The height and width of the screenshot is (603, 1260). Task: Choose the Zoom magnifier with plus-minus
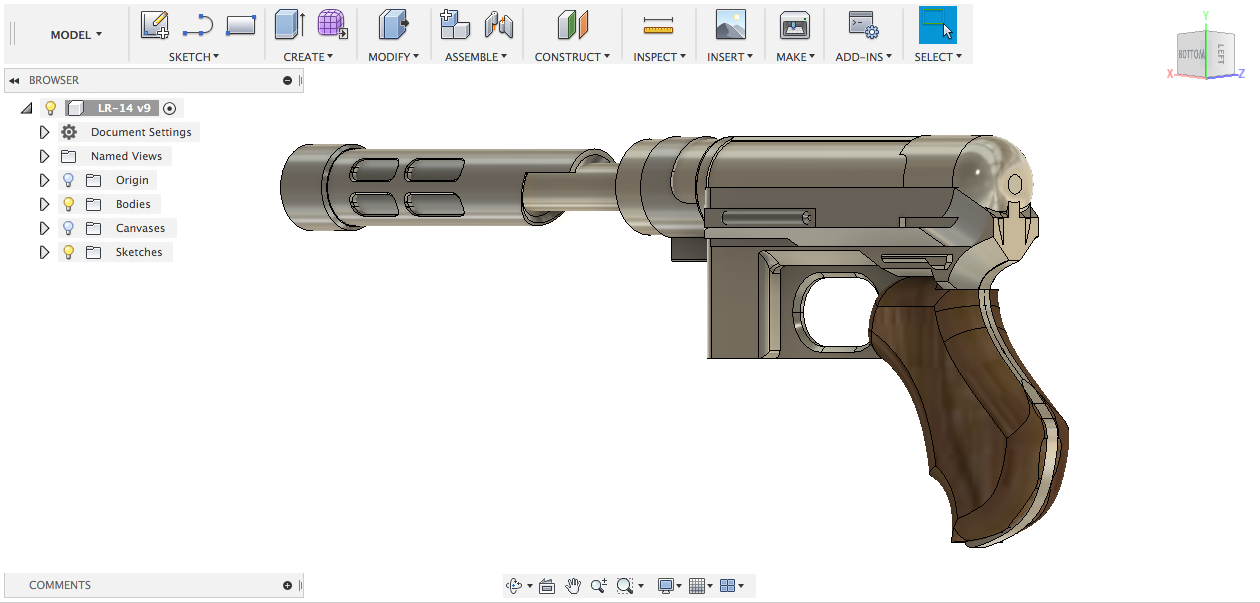(x=598, y=586)
